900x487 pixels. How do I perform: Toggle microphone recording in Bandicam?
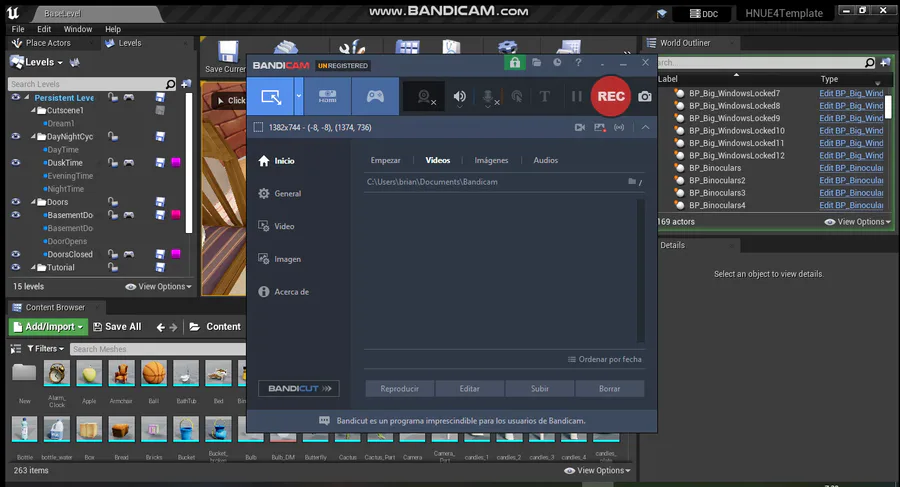tap(488, 96)
